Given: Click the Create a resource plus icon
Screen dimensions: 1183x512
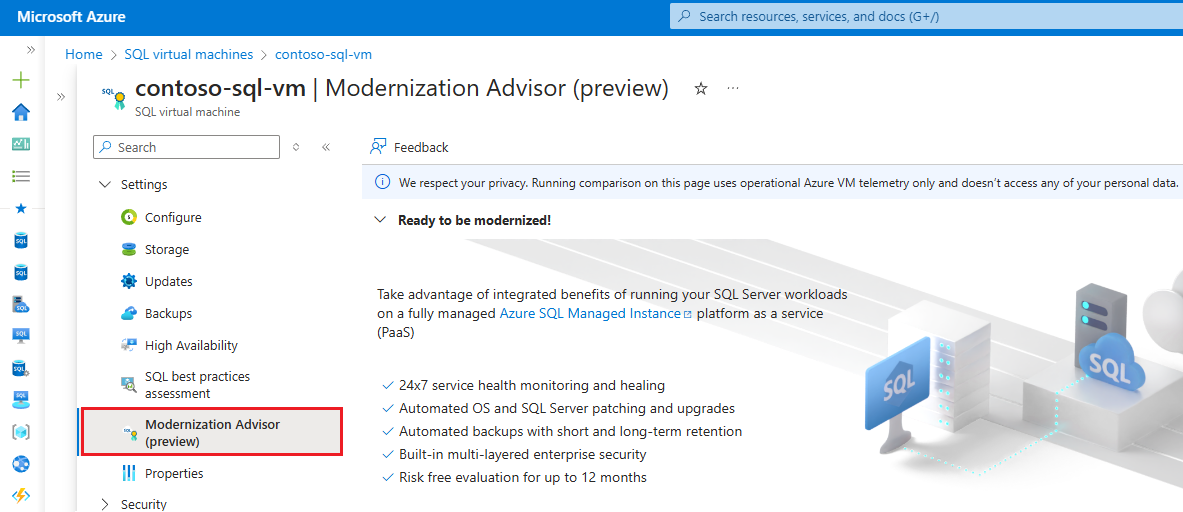Looking at the screenshot, I should pyautogui.click(x=21, y=80).
